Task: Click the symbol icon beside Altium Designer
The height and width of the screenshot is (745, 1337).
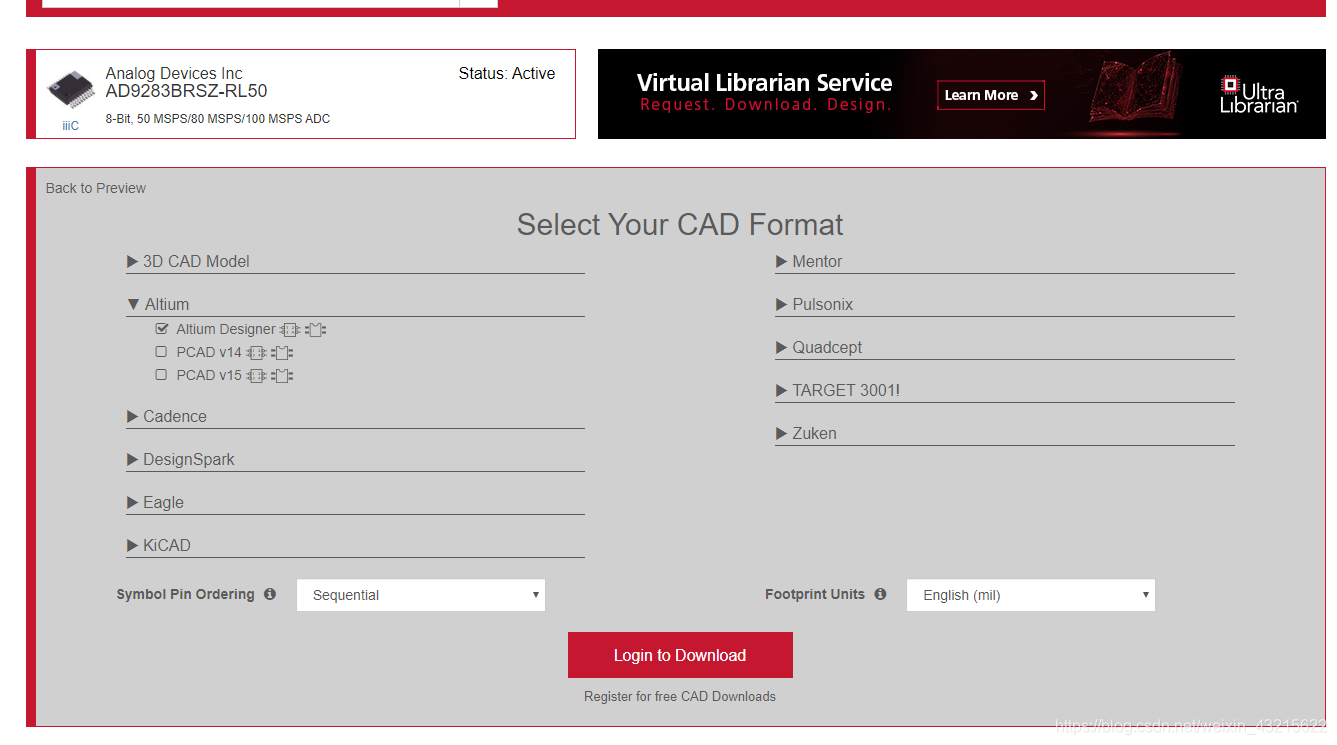Action: pyautogui.click(x=290, y=329)
